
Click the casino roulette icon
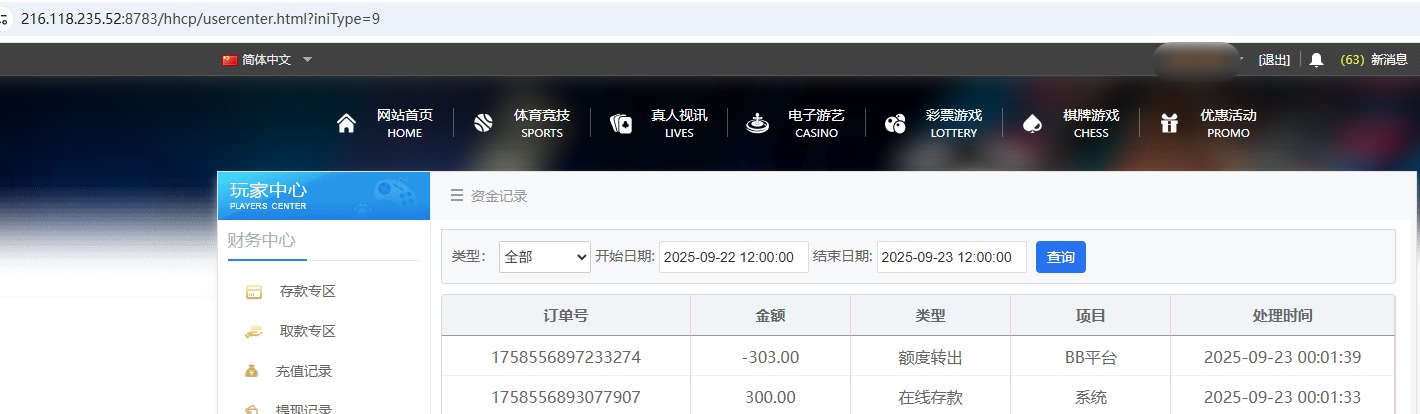(757, 123)
